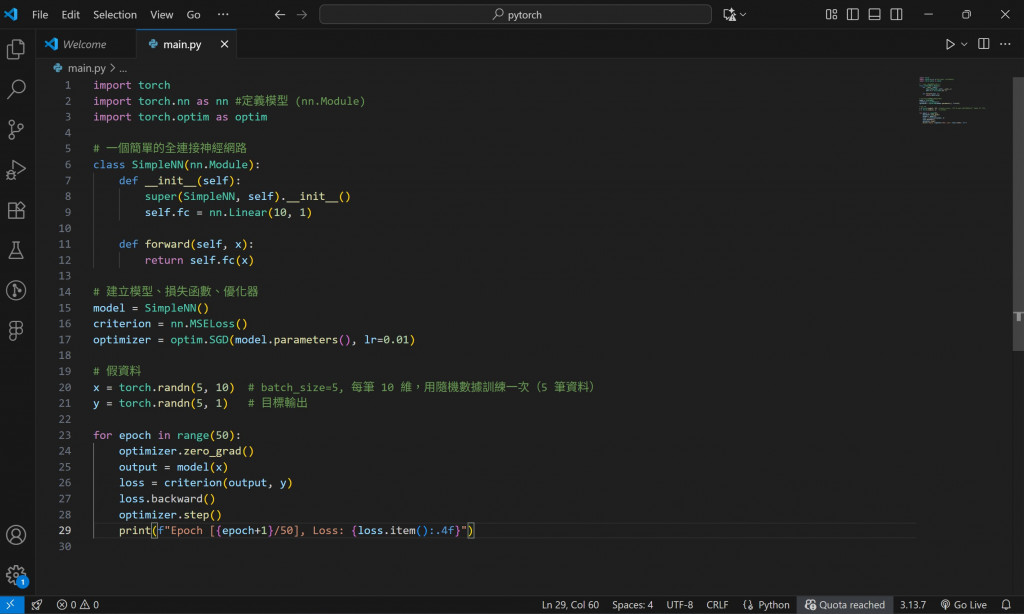Expand the Run options dropdown arrow
Image resolution: width=1024 pixels, height=614 pixels.
tap(964, 44)
